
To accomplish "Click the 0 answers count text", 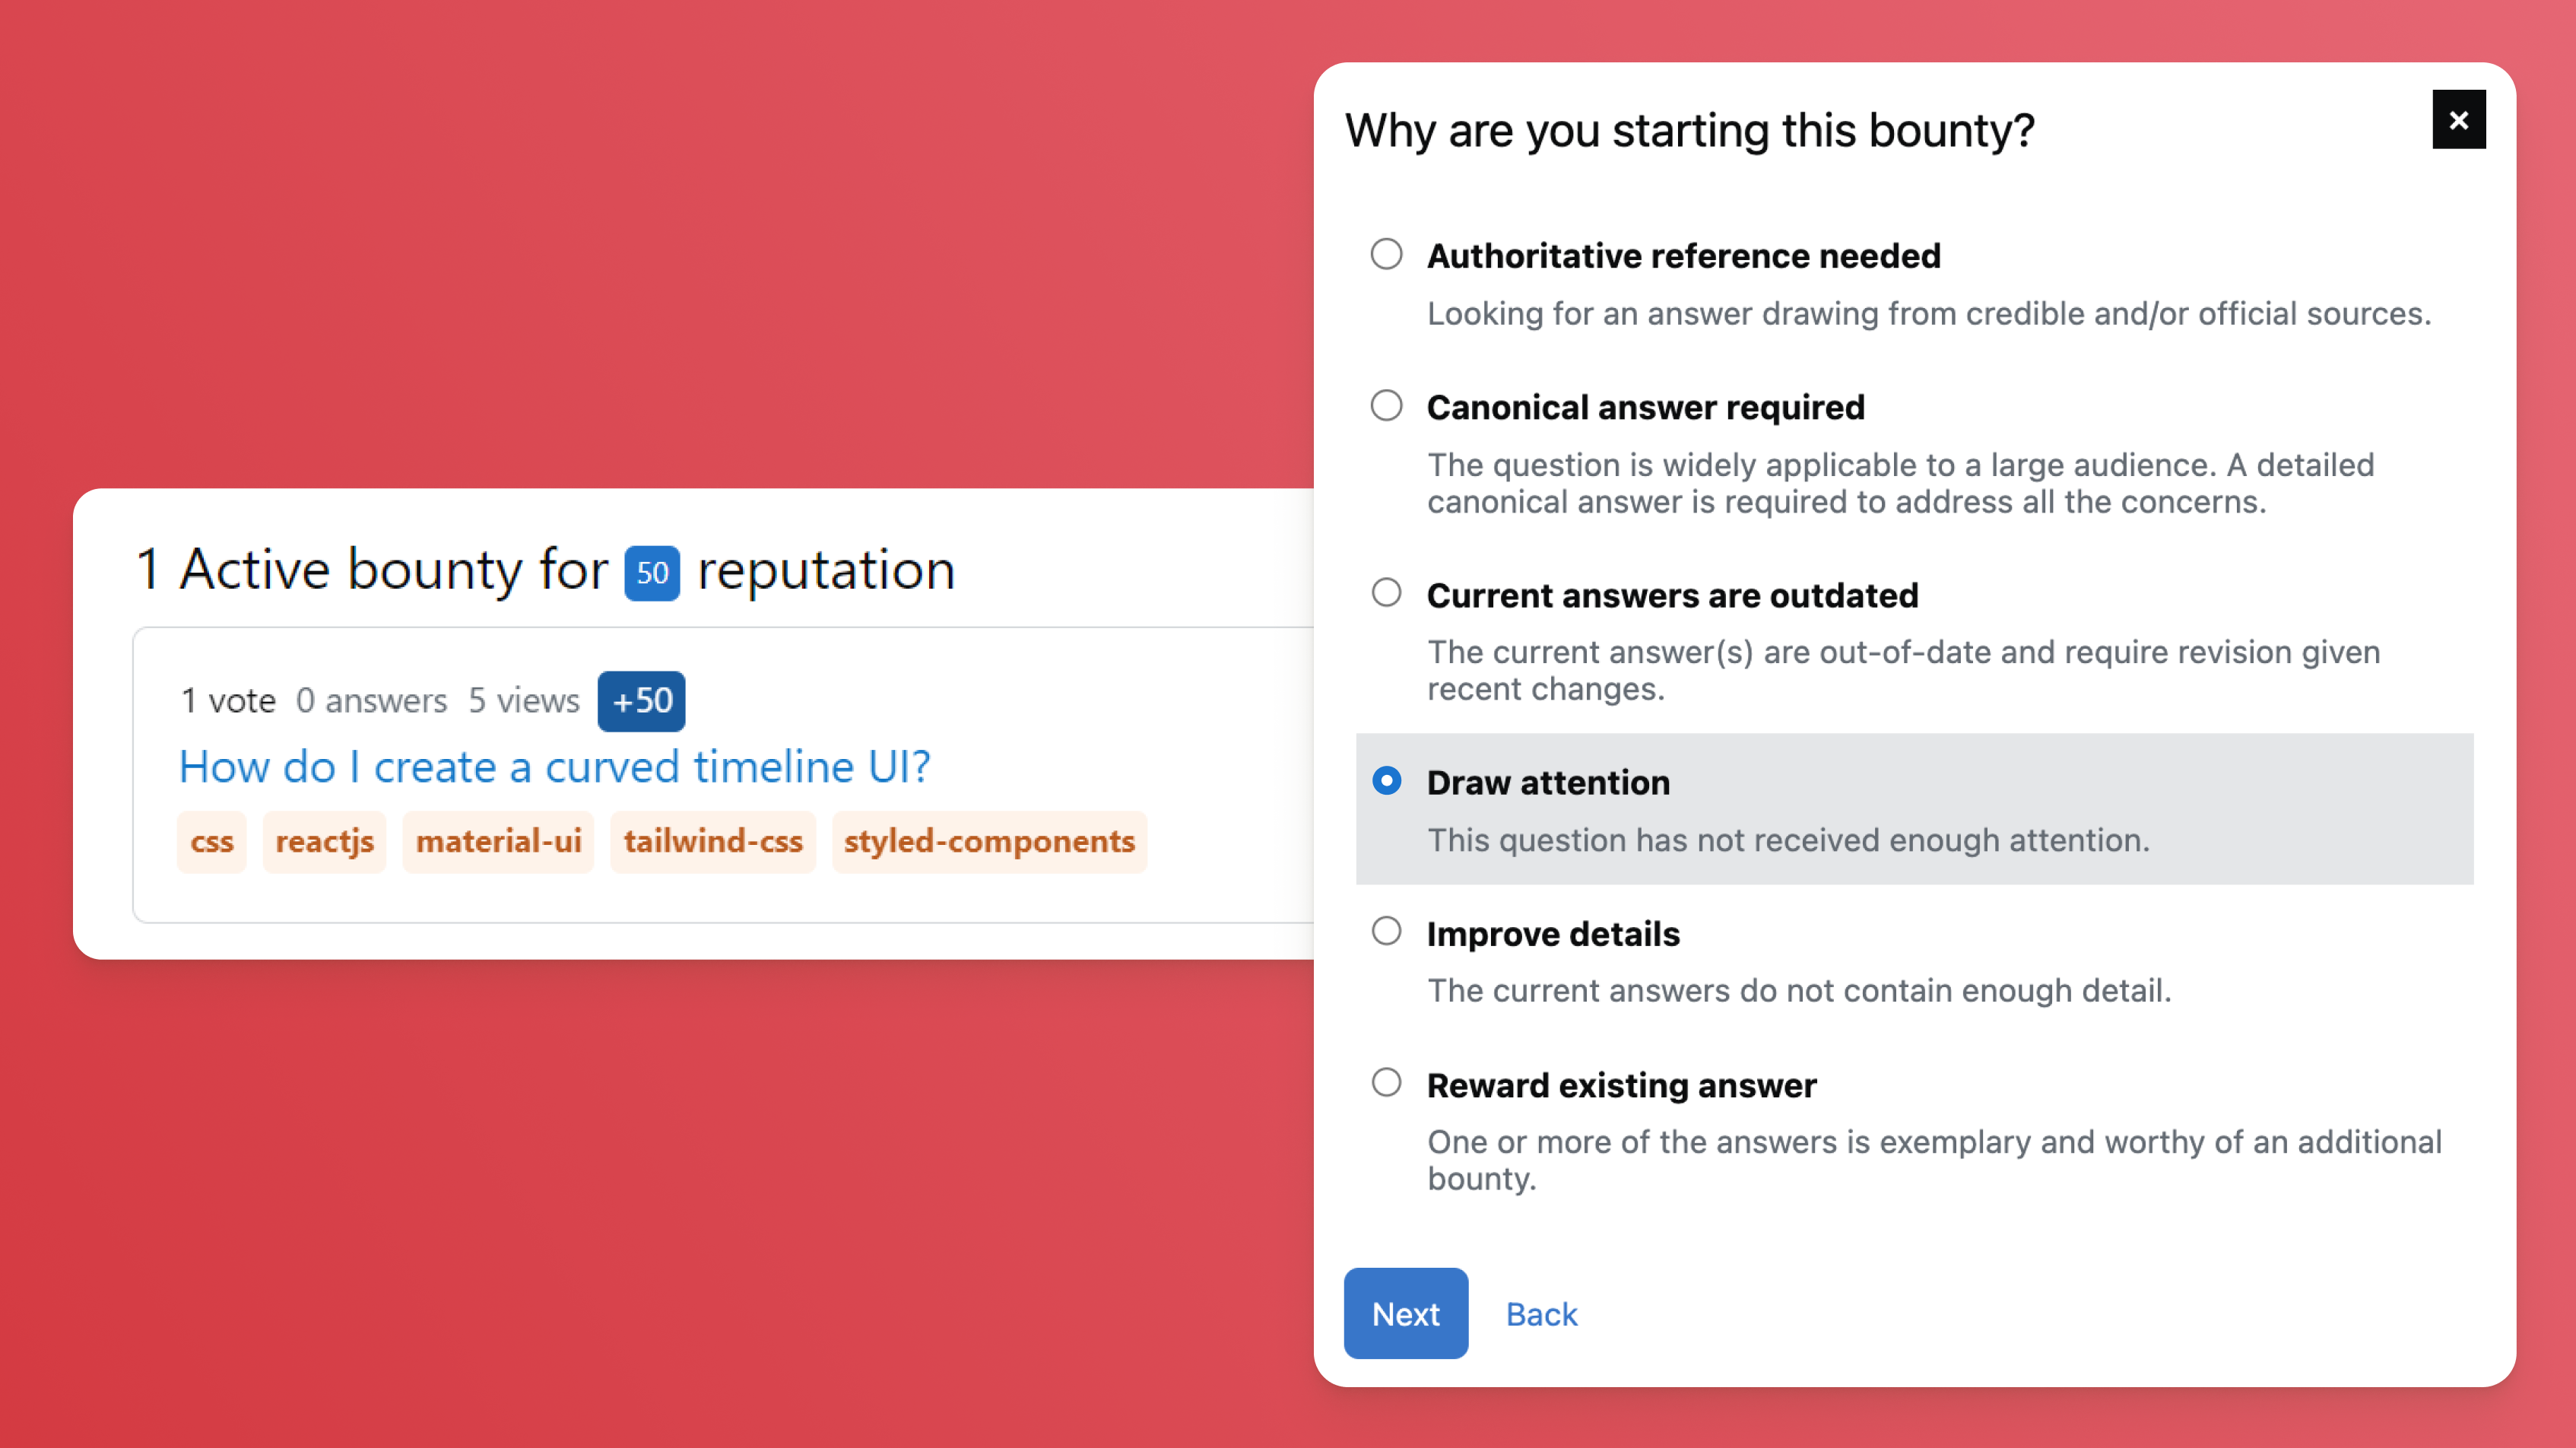I will (x=372, y=701).
